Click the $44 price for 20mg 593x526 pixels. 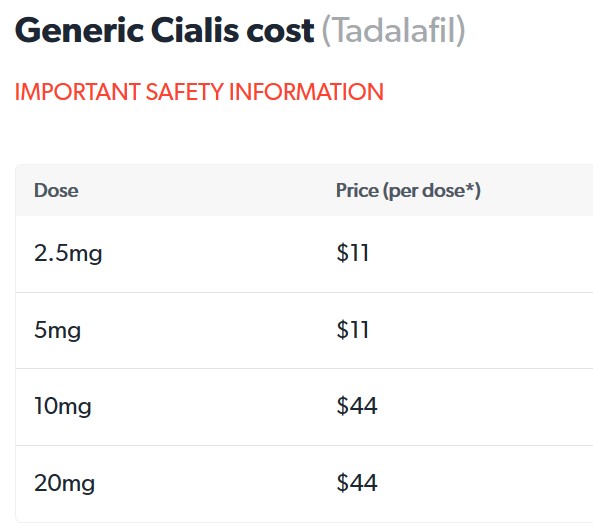[x=357, y=483]
